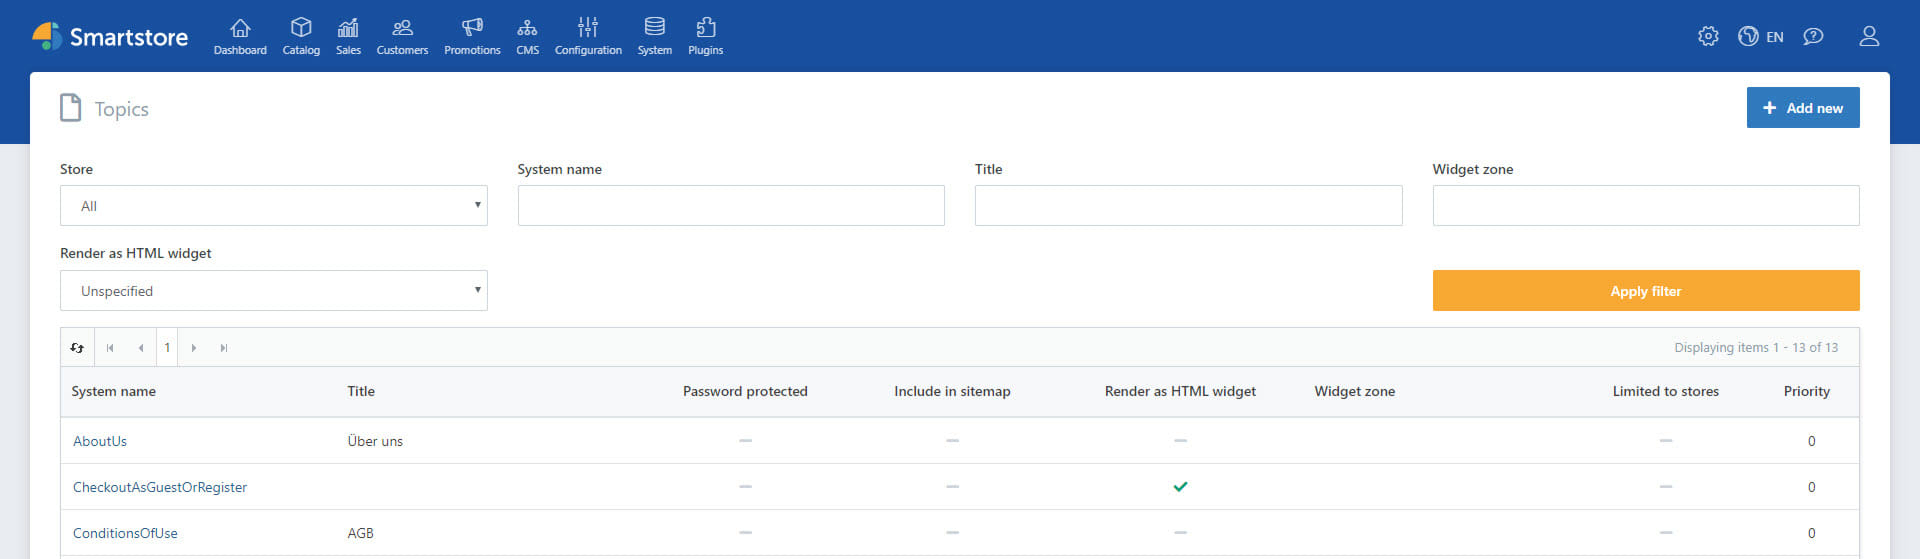Open the CMS menu
1920x559 pixels.
tap(527, 36)
